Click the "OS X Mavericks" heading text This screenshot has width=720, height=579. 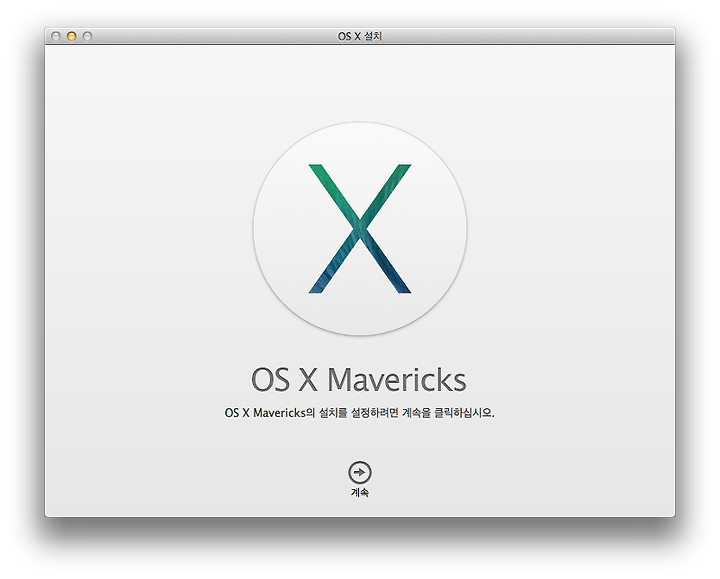pos(359,380)
